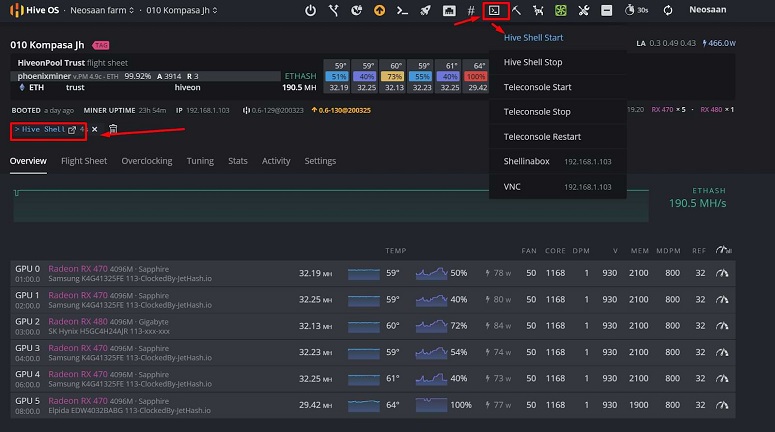Open the remote shell terminal icon menu

[494, 11]
